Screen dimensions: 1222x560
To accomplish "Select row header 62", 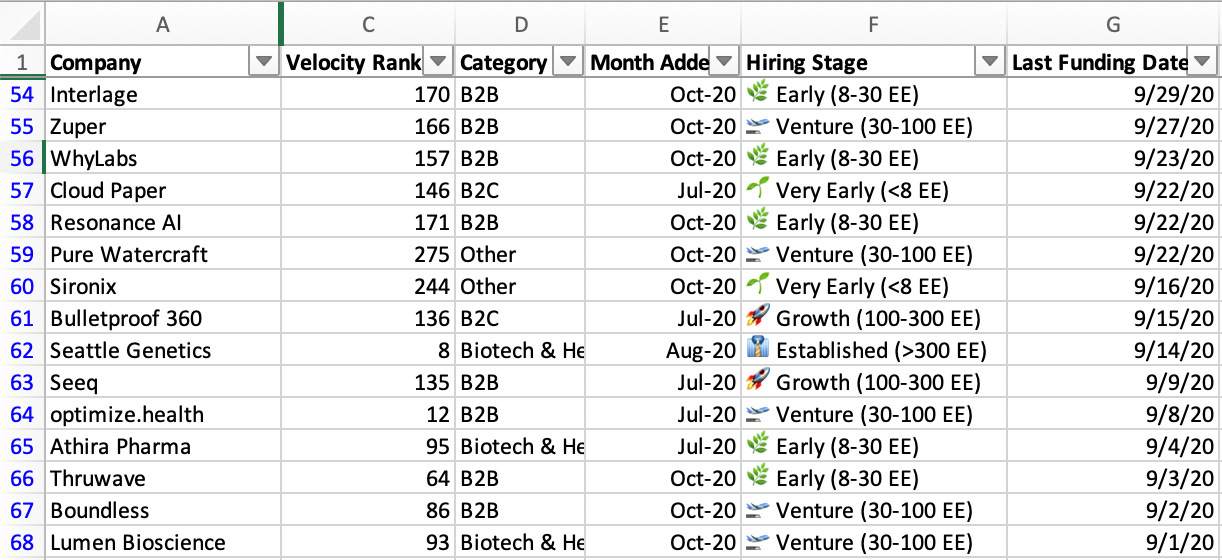I will tap(22, 350).
